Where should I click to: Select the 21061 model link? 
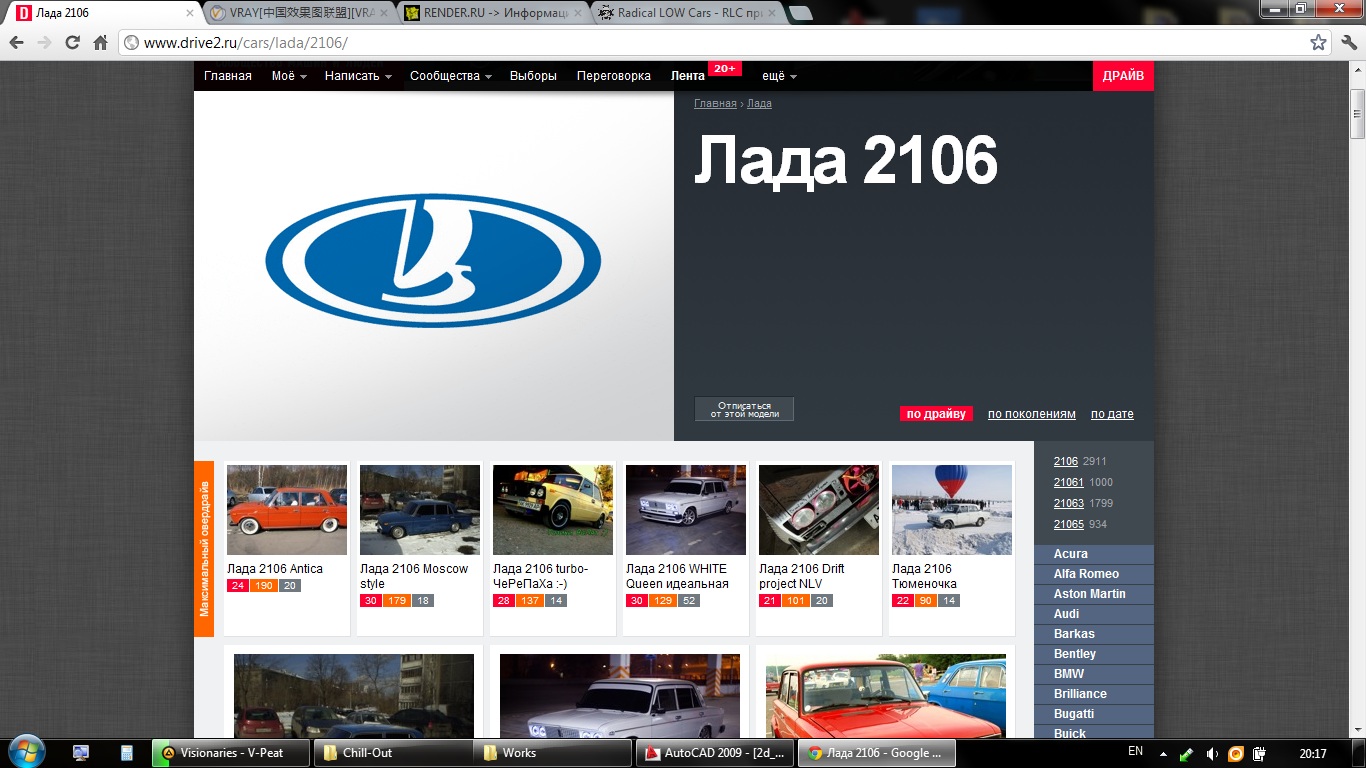(1069, 482)
